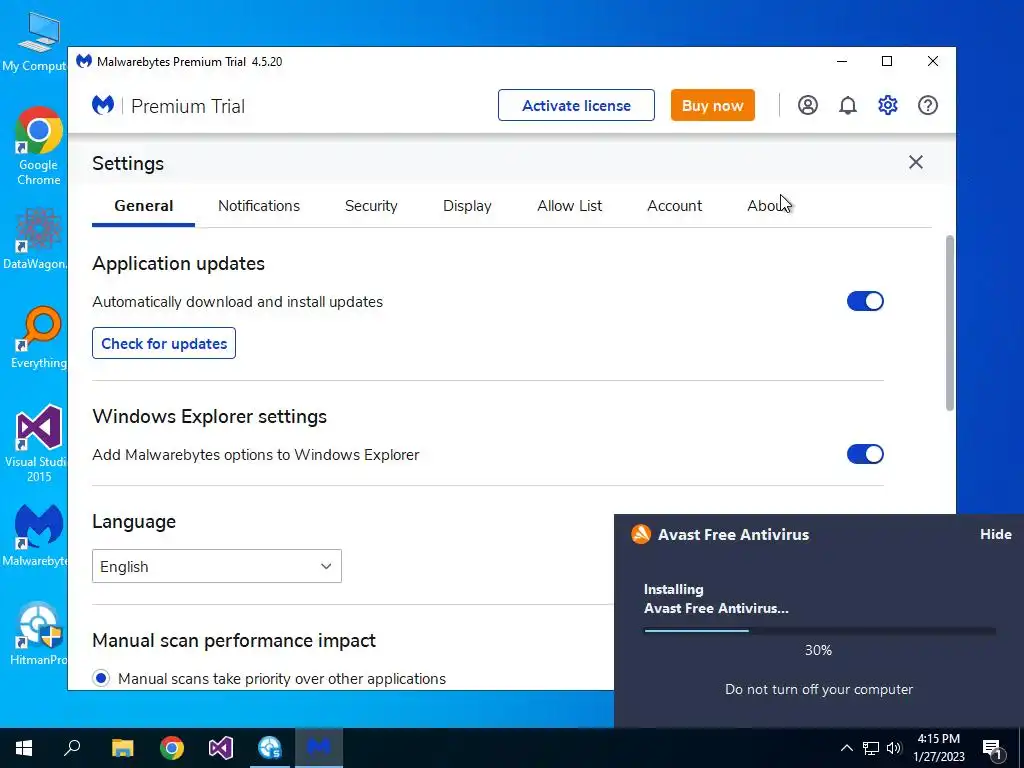Click the Windows Explorer settings heading
The image size is (1024, 768).
(210, 416)
